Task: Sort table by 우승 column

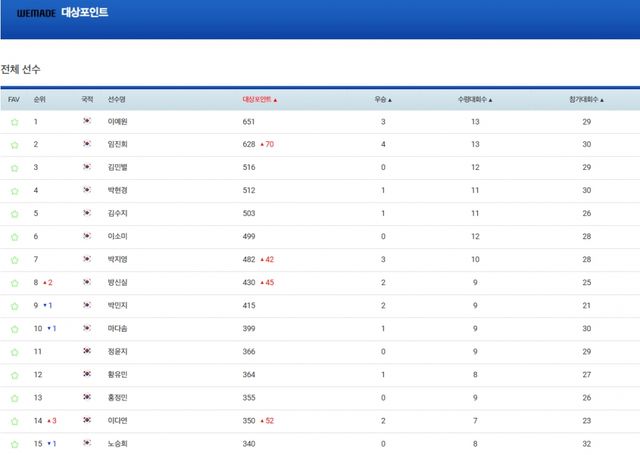Action: [x=383, y=100]
